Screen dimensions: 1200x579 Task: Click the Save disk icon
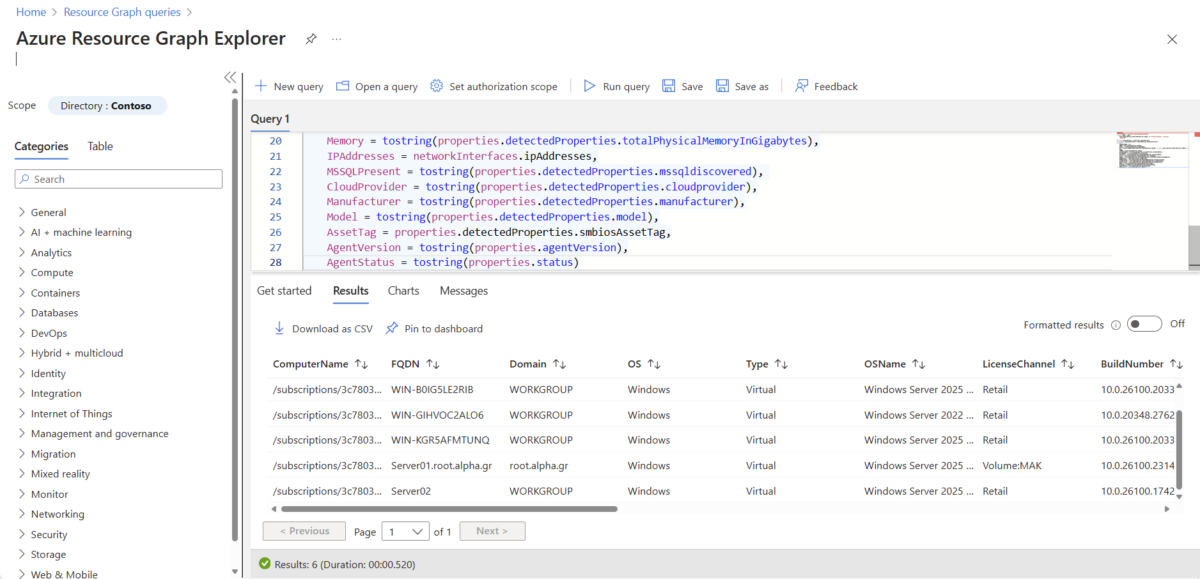669,86
